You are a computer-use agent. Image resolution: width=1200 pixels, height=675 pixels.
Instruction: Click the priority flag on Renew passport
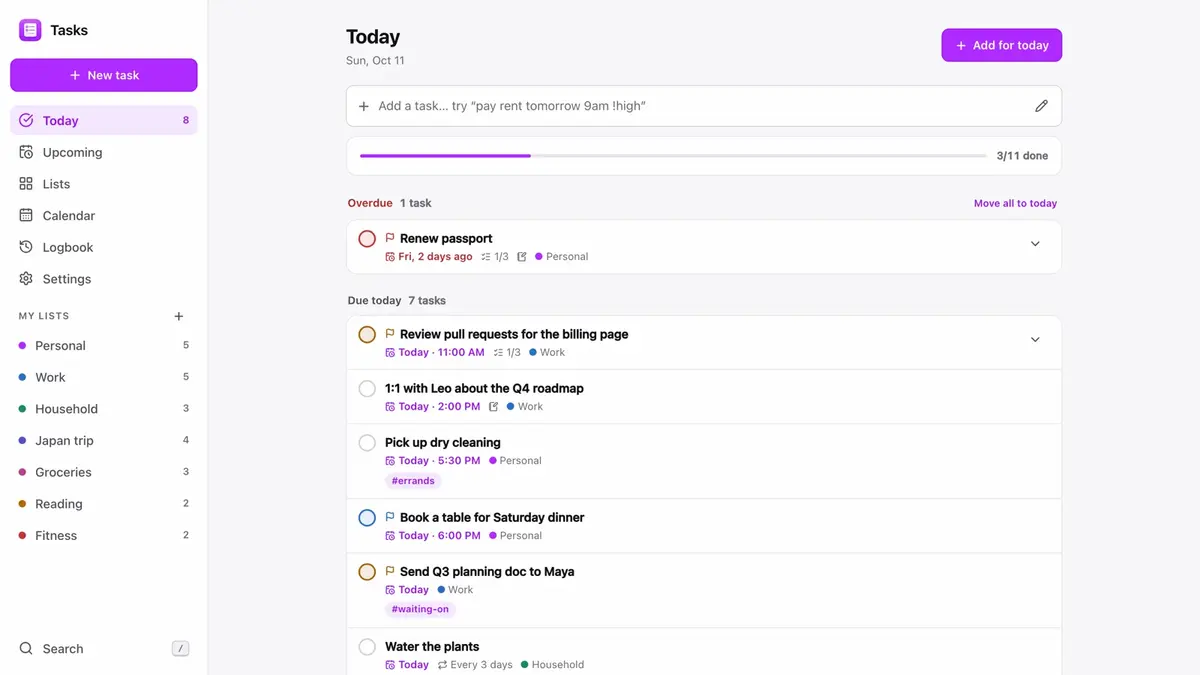390,238
